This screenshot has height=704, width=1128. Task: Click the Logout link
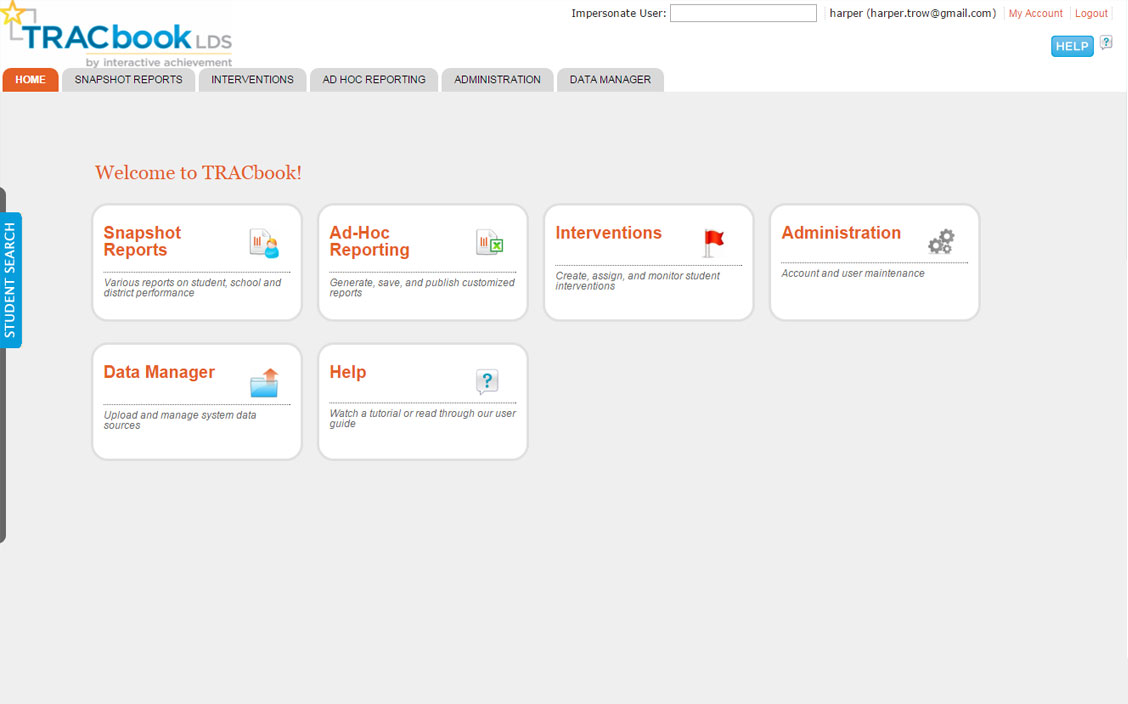[x=1091, y=13]
